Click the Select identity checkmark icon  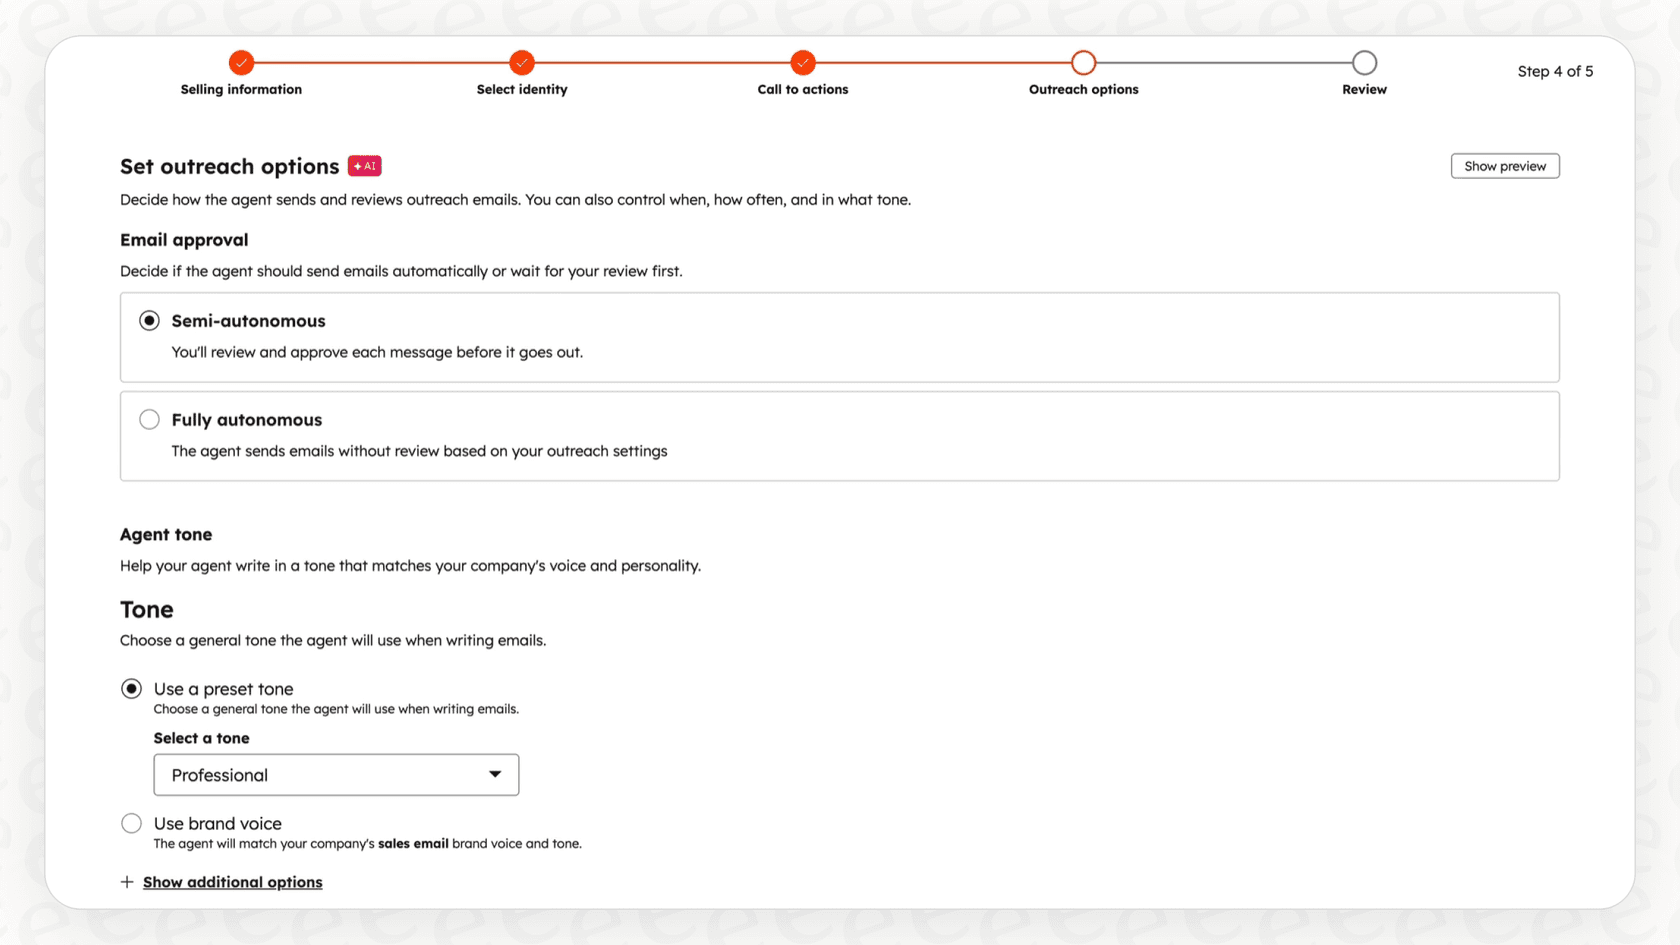coord(522,63)
